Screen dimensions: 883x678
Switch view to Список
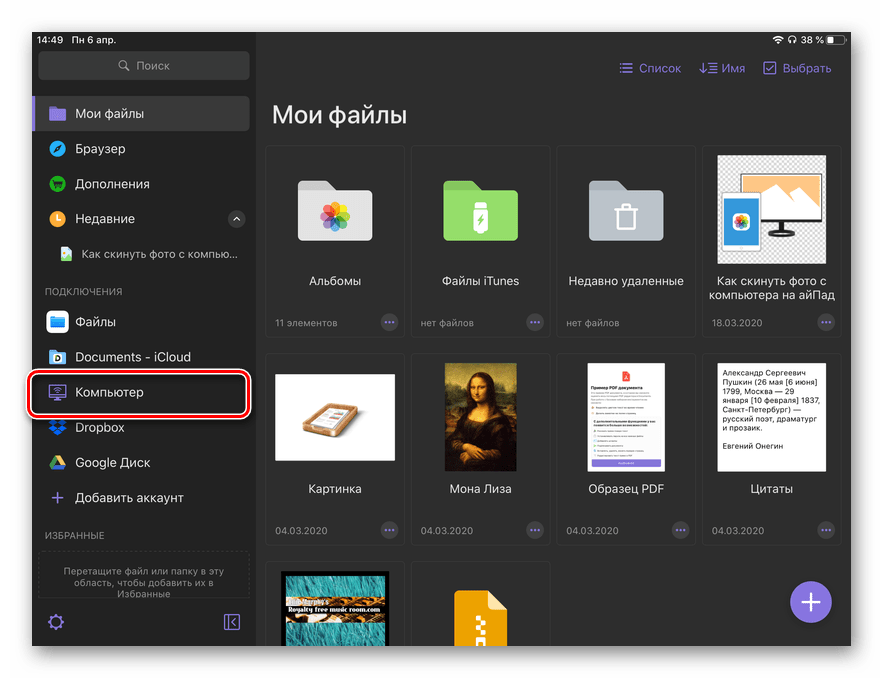pyautogui.click(x=650, y=68)
